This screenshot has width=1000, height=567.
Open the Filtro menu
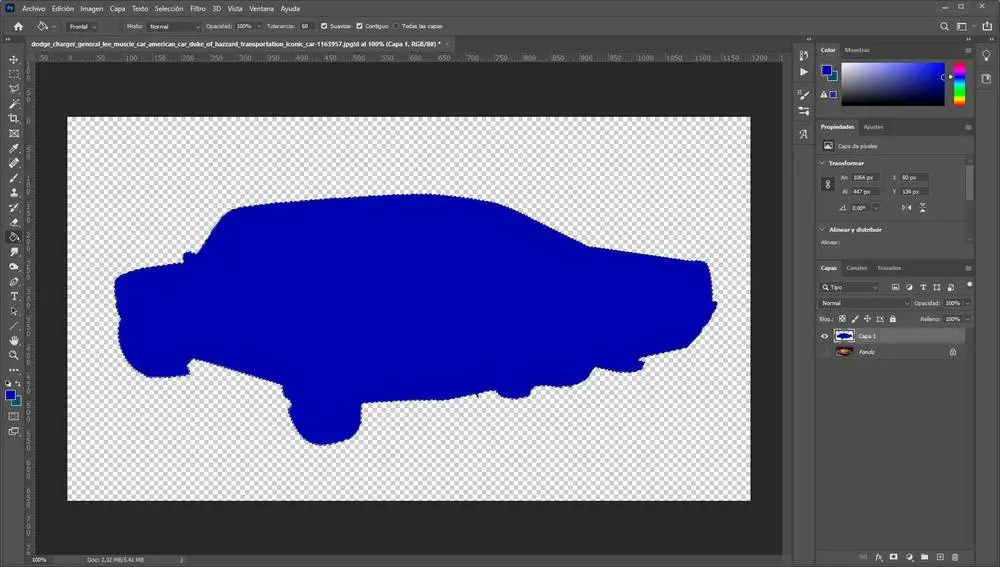(x=199, y=8)
